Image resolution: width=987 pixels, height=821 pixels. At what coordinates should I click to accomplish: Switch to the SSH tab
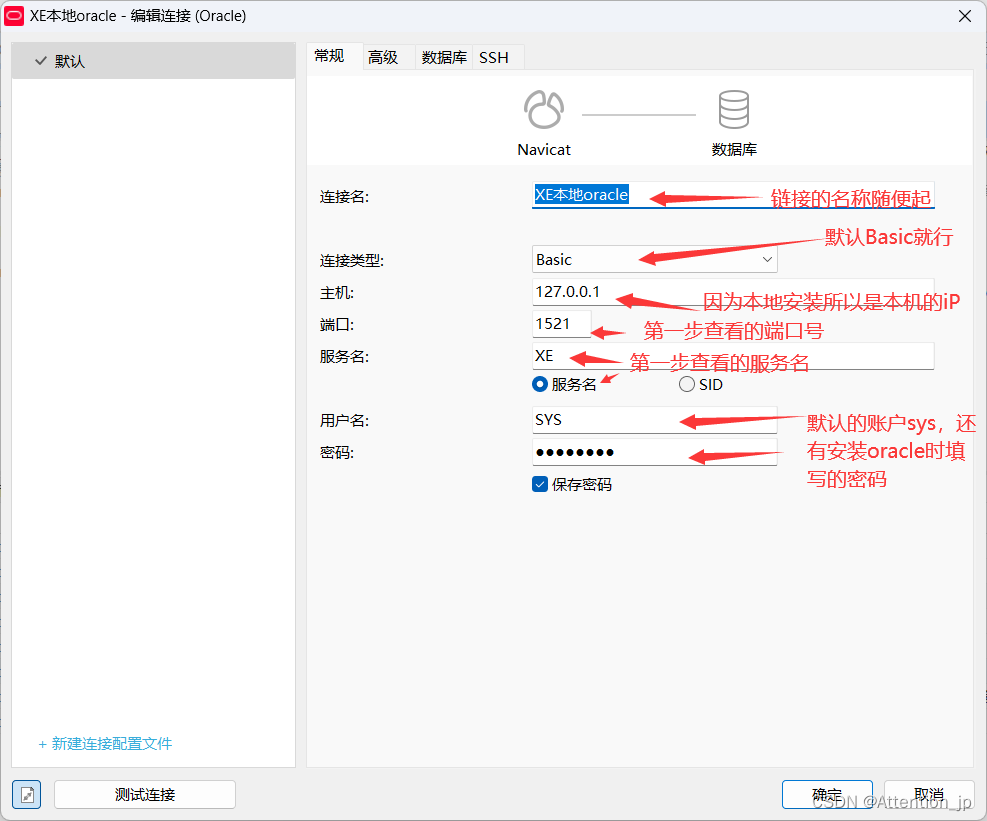click(496, 57)
